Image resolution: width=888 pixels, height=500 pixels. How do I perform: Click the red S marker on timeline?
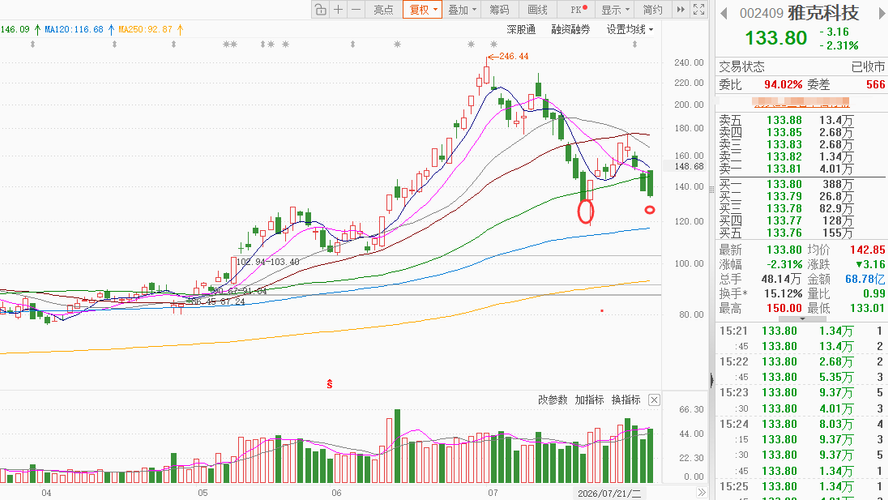[x=329, y=384]
